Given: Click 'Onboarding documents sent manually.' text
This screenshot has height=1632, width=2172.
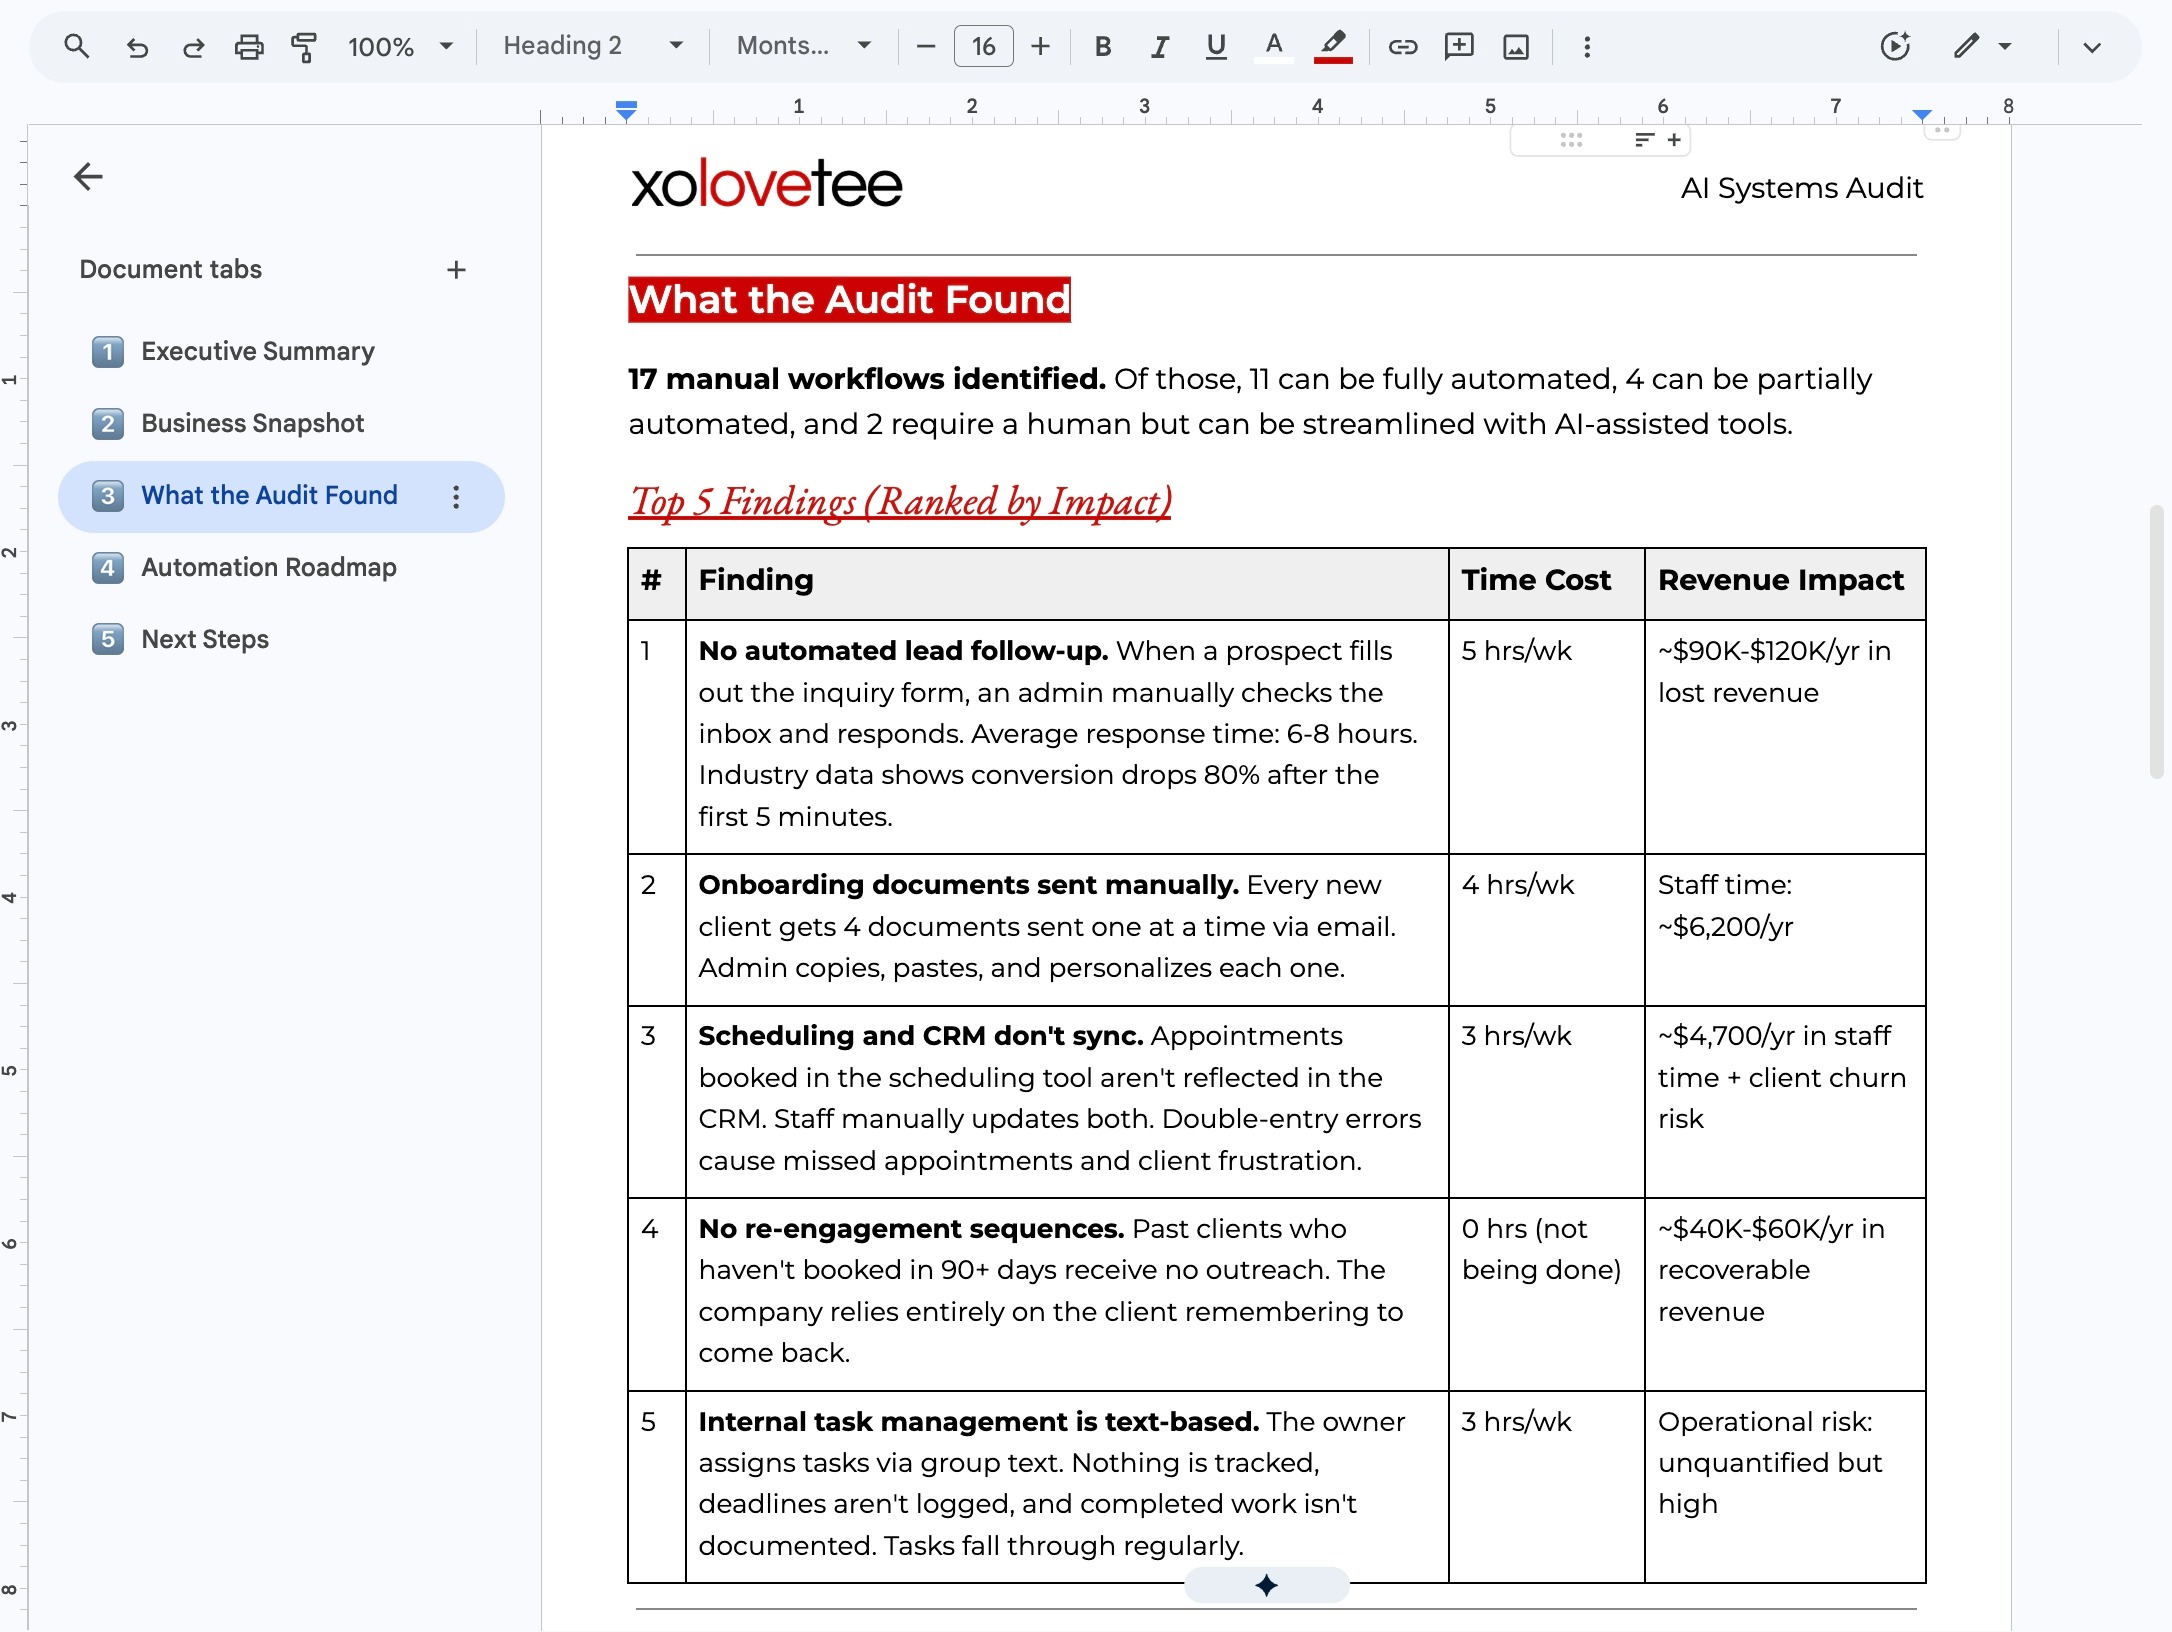Looking at the screenshot, I should (968, 885).
